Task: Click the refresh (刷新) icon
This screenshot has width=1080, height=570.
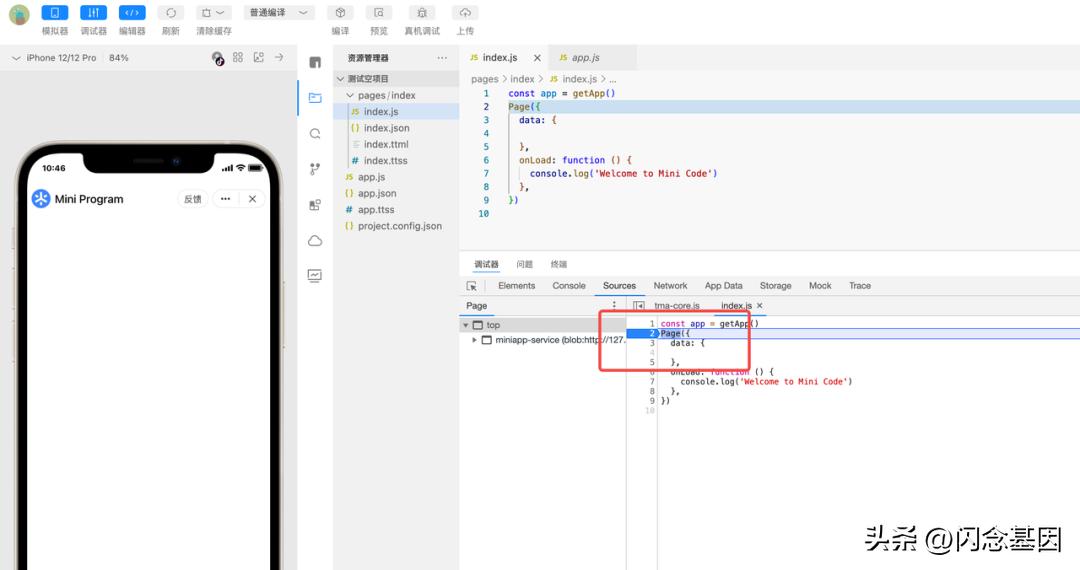Action: click(x=171, y=13)
